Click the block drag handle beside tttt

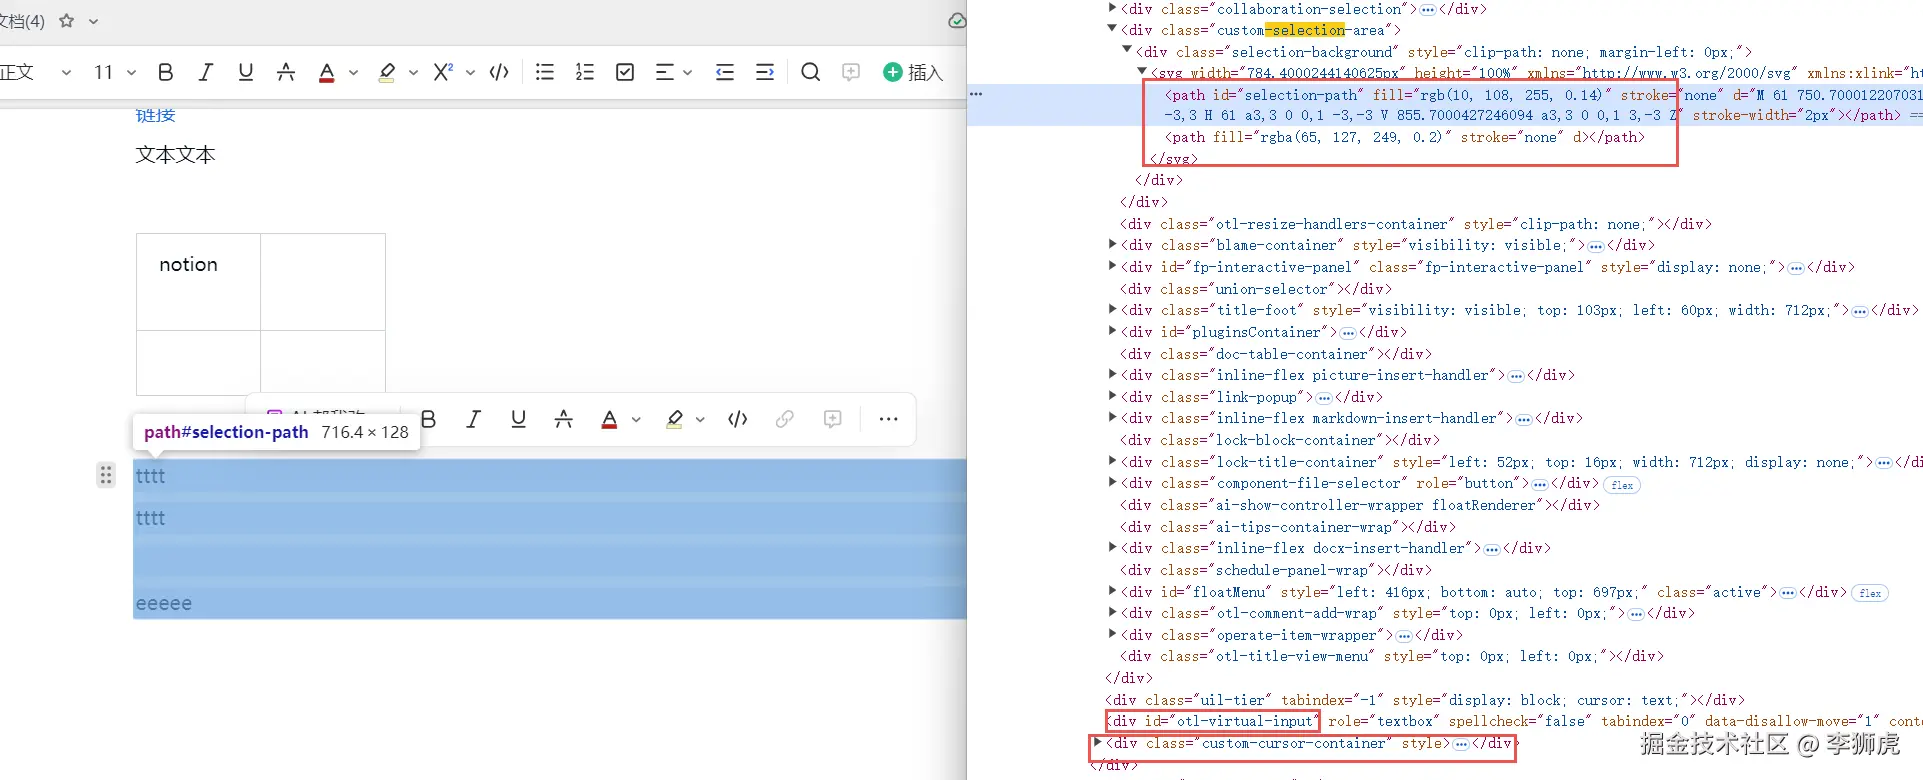click(x=106, y=475)
